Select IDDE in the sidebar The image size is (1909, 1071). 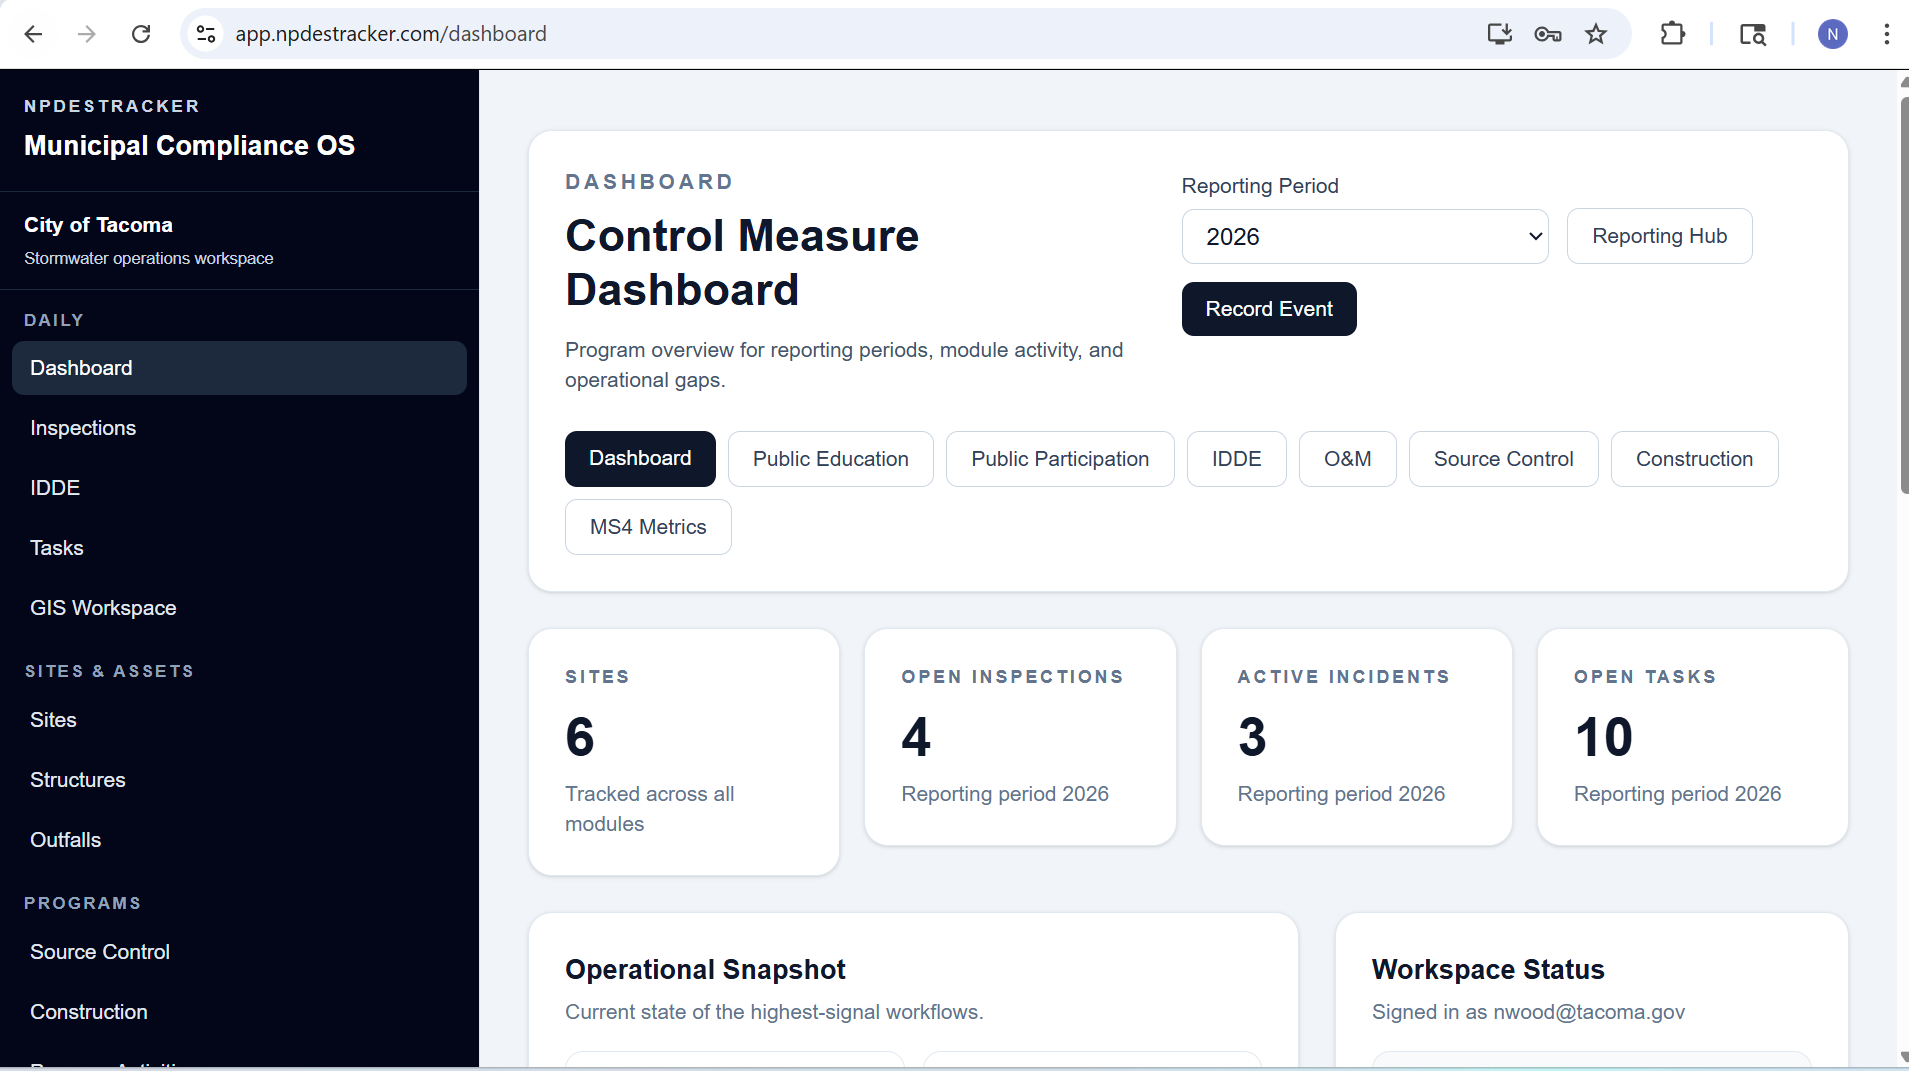click(x=55, y=488)
